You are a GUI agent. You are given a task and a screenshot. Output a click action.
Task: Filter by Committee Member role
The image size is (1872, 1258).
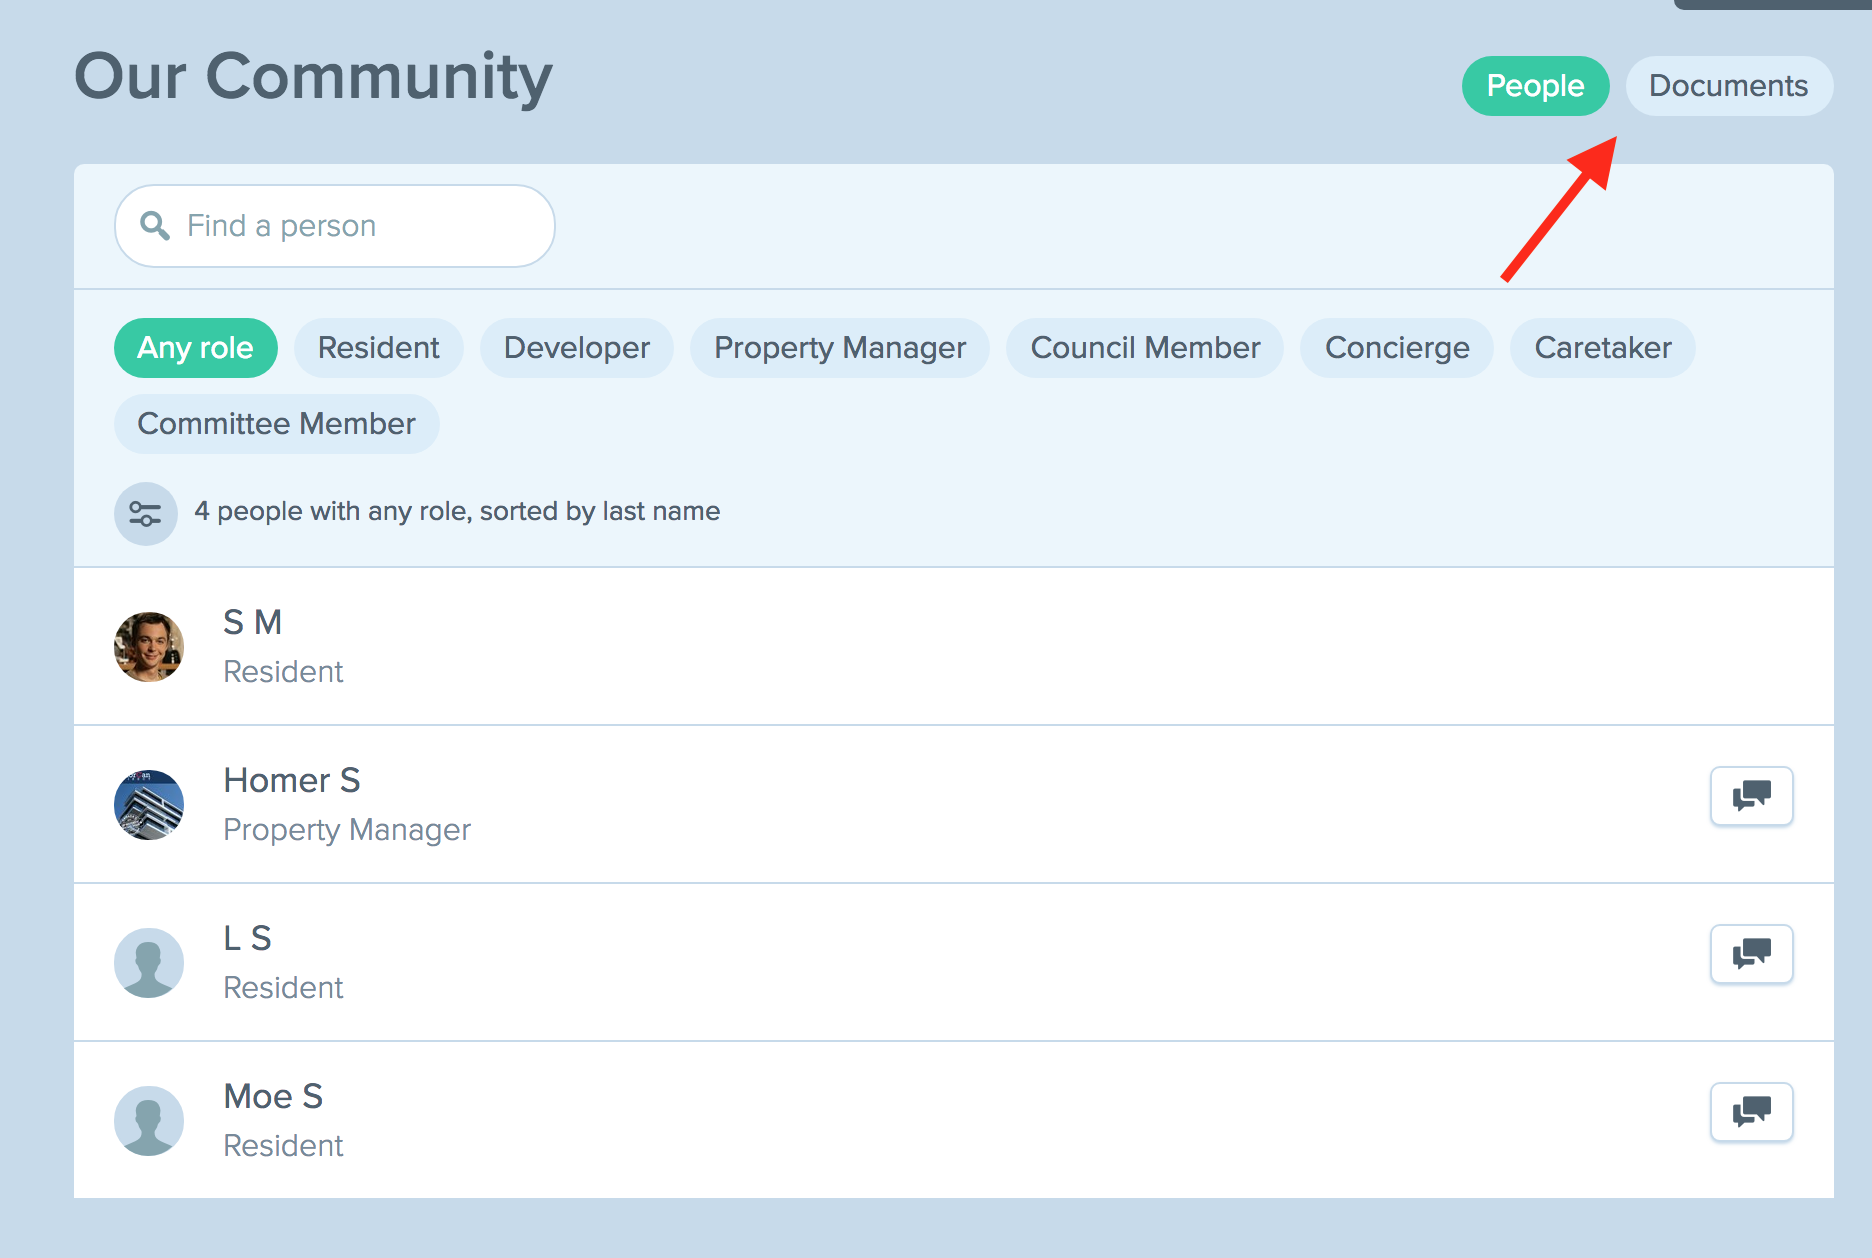276,424
